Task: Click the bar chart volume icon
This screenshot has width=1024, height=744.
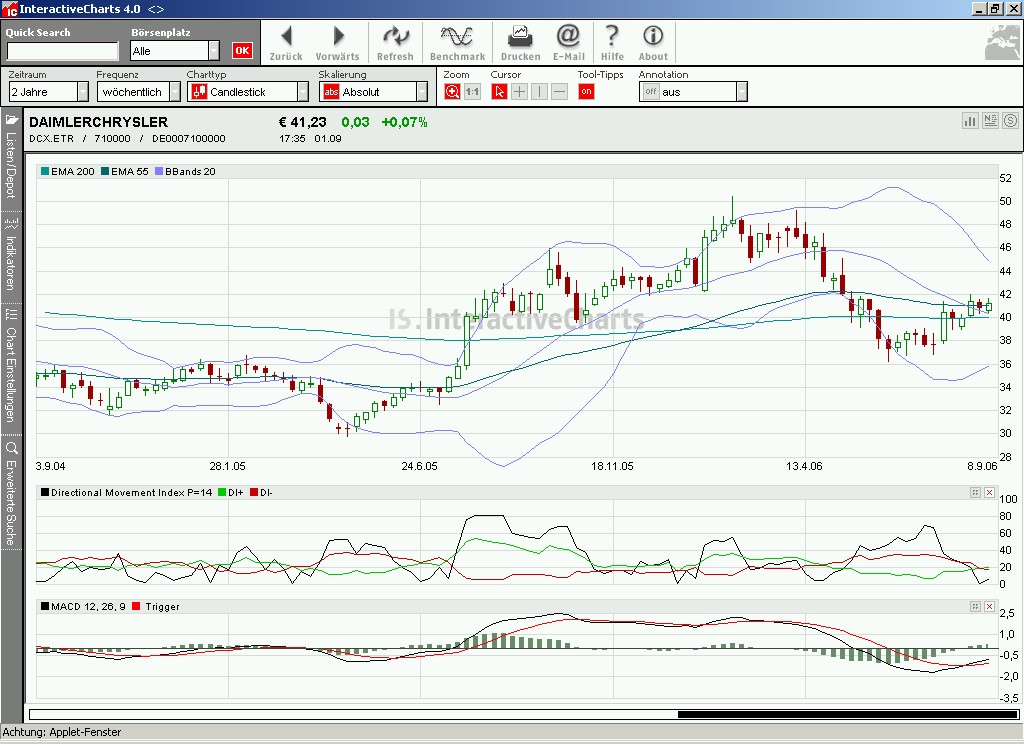Action: 969,120
